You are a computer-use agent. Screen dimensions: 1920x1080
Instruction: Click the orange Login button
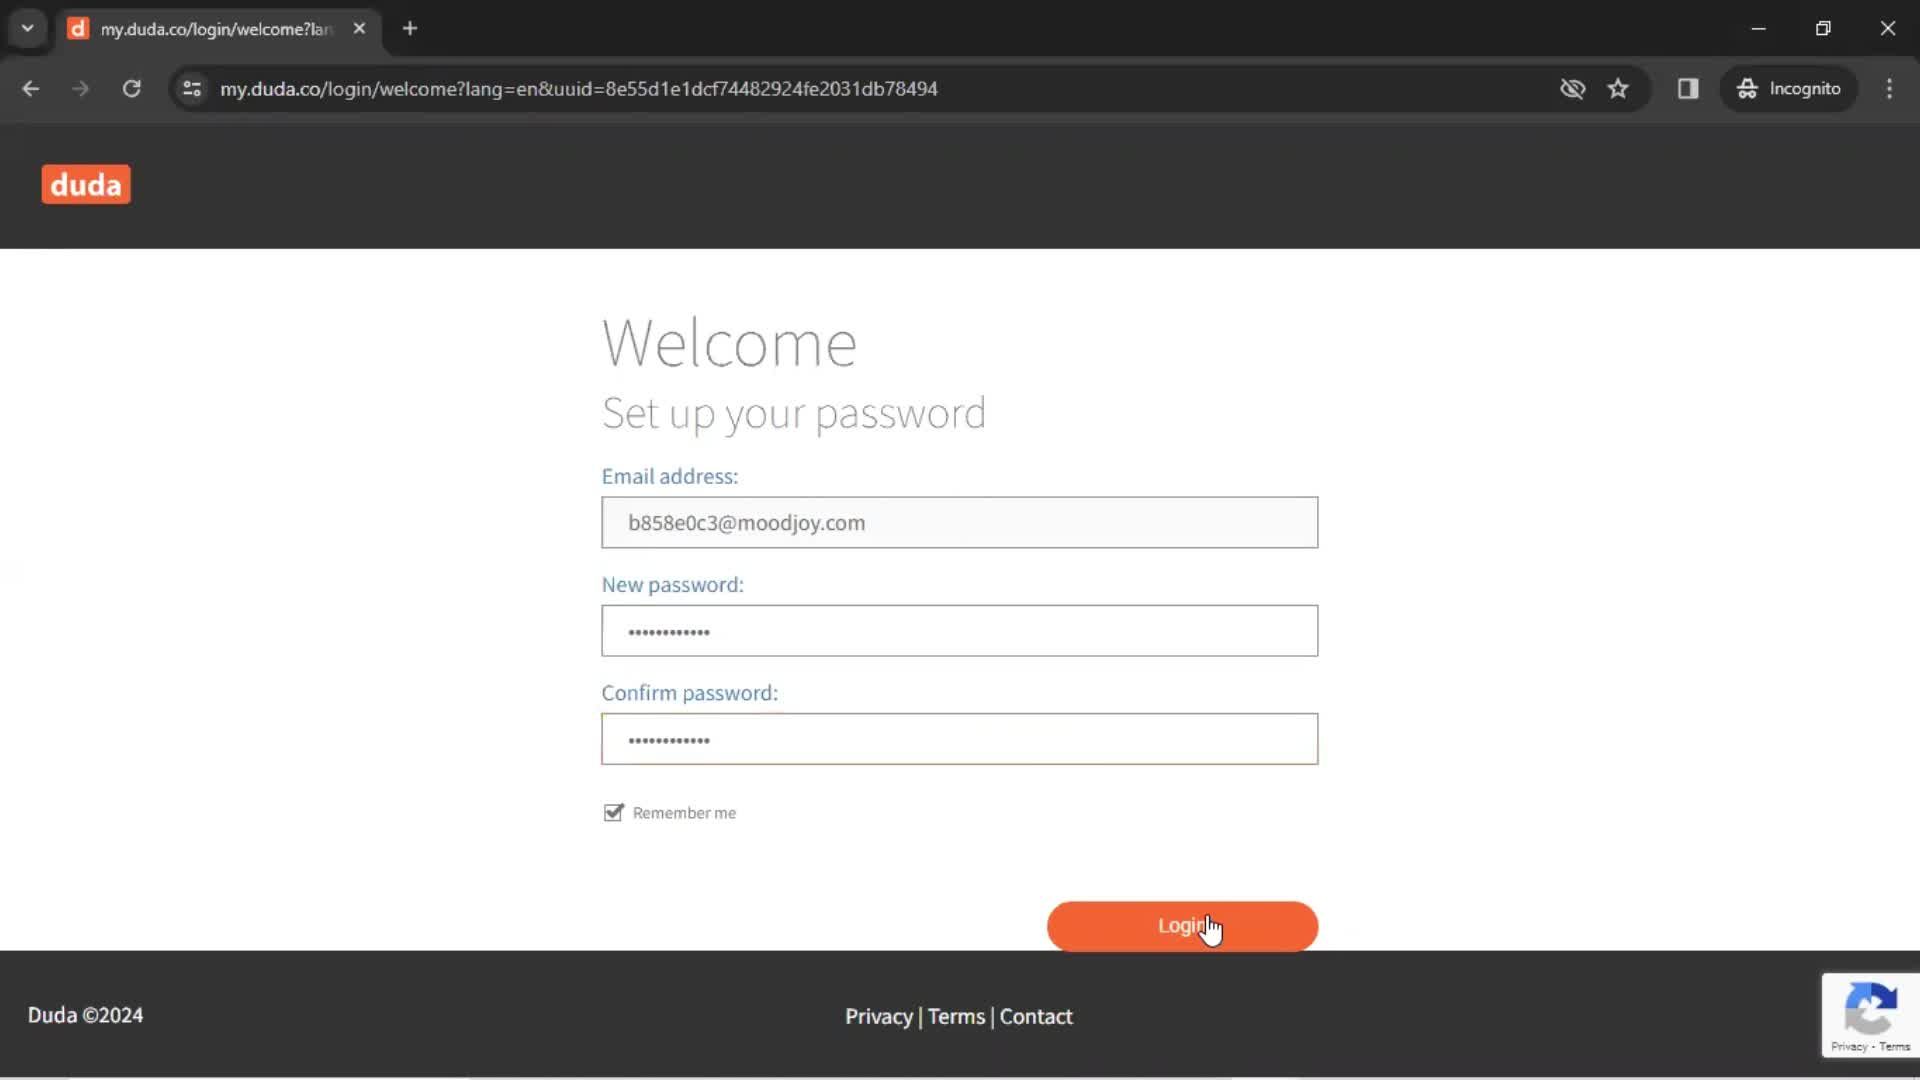(1182, 926)
